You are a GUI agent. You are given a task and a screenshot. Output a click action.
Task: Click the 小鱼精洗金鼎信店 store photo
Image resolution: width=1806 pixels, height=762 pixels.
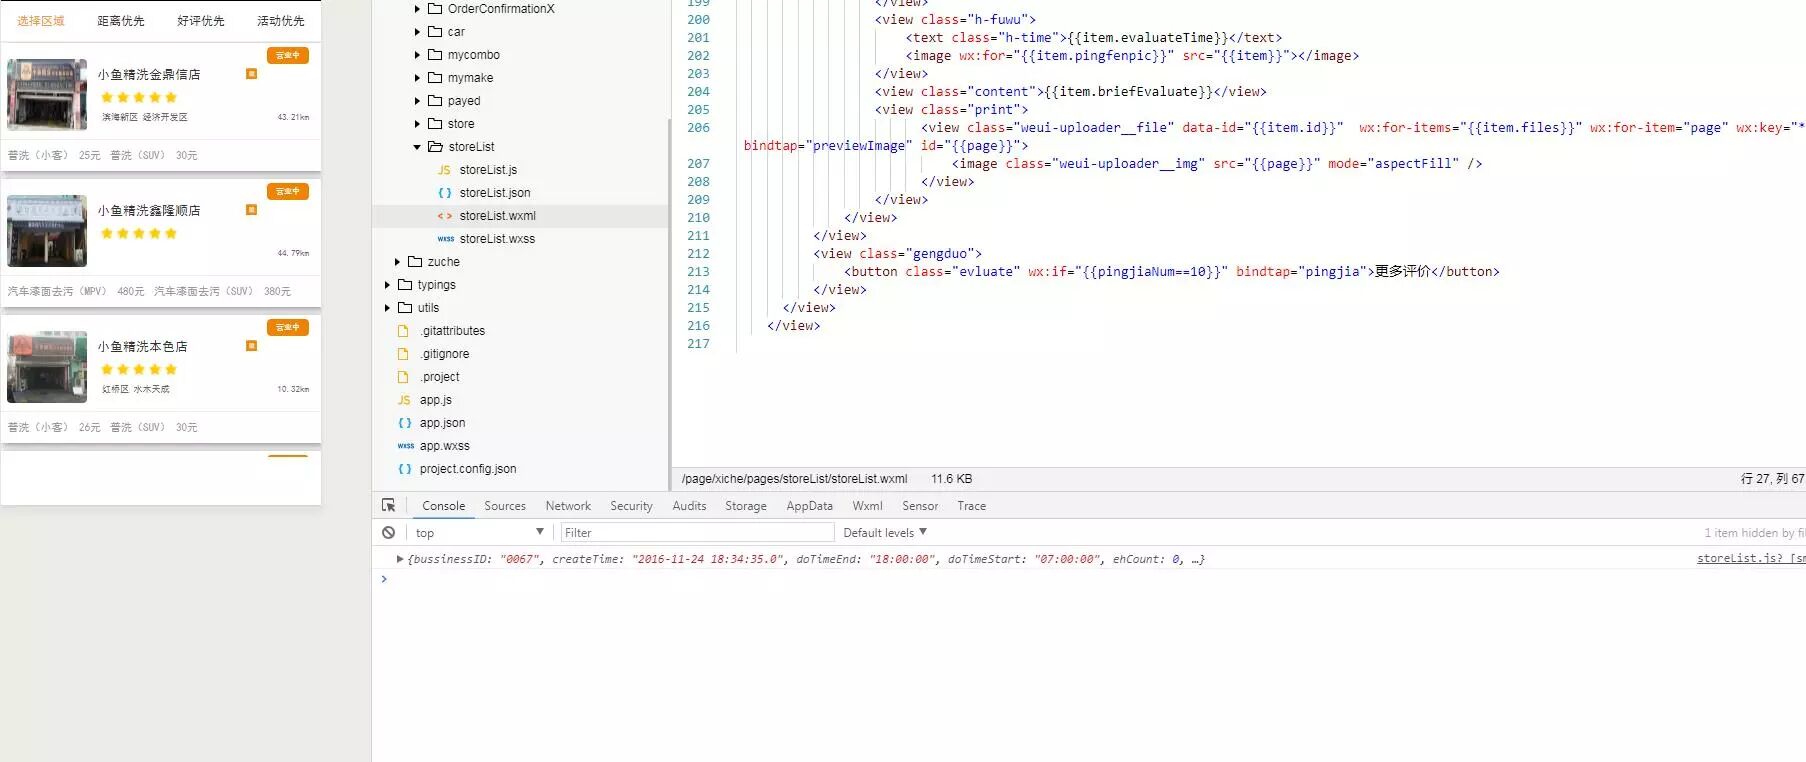pyautogui.click(x=47, y=94)
